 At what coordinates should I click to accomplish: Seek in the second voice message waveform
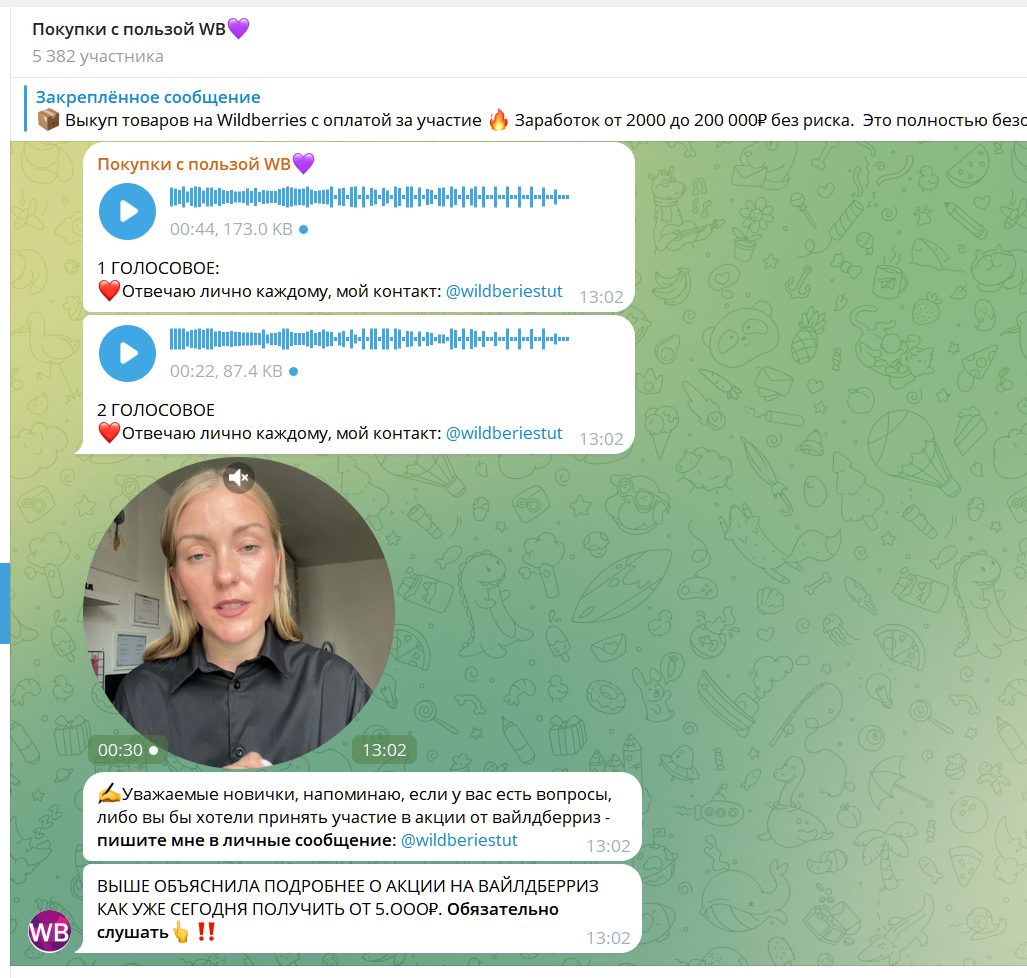(369, 339)
